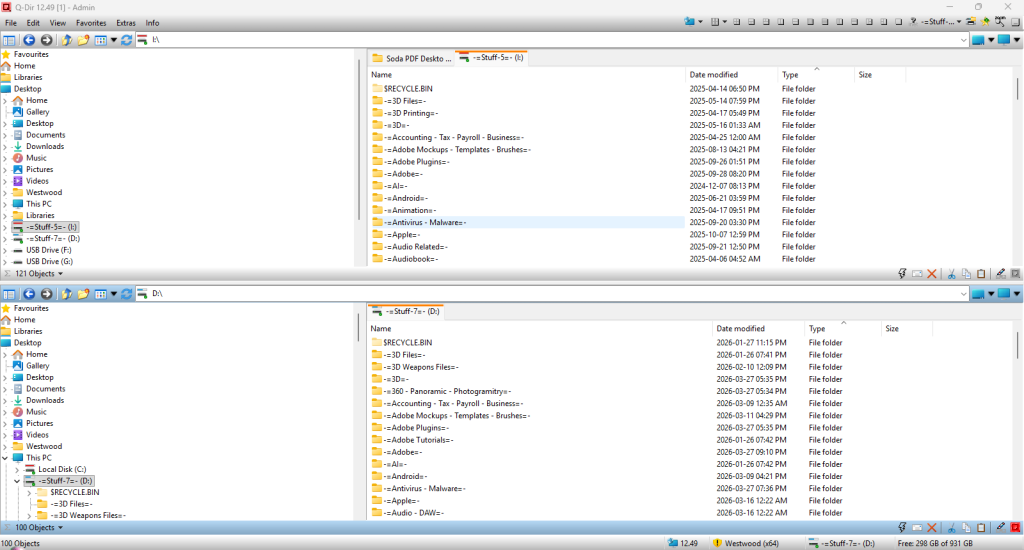
Task: Click Up one folder icon in top pane
Action: (66, 40)
